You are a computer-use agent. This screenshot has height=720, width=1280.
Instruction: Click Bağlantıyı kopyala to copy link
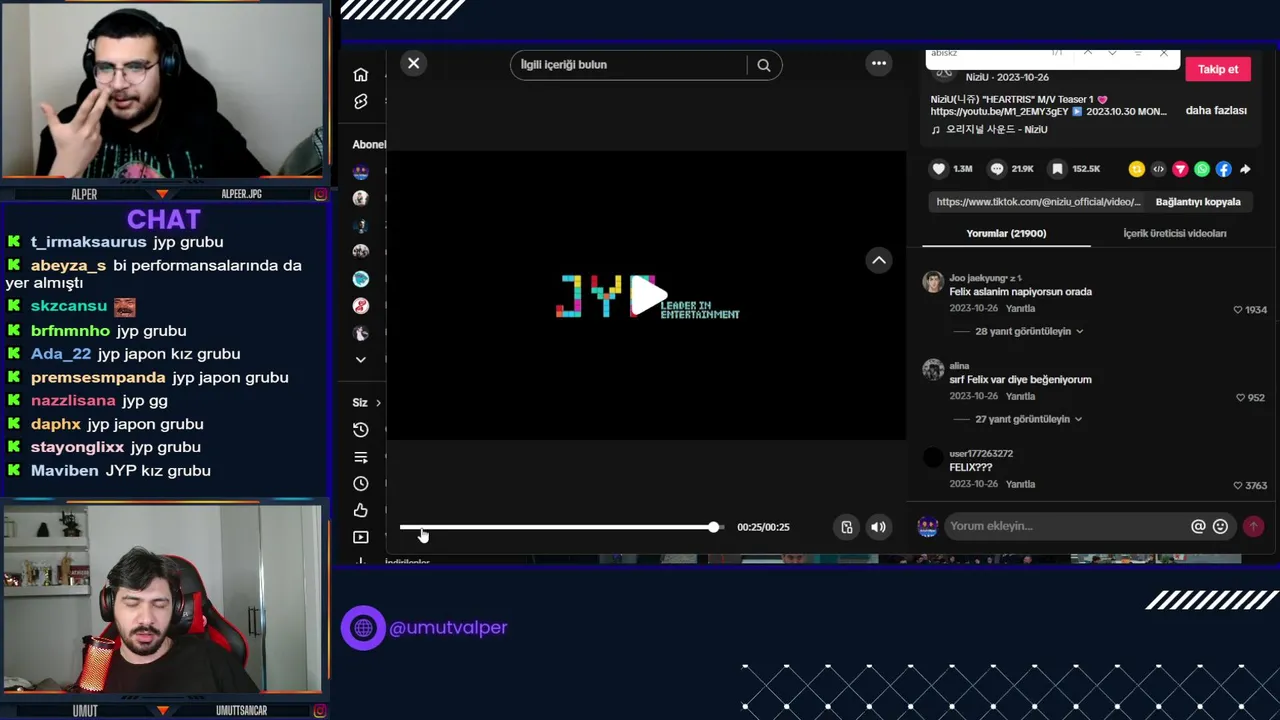[x=1198, y=202]
